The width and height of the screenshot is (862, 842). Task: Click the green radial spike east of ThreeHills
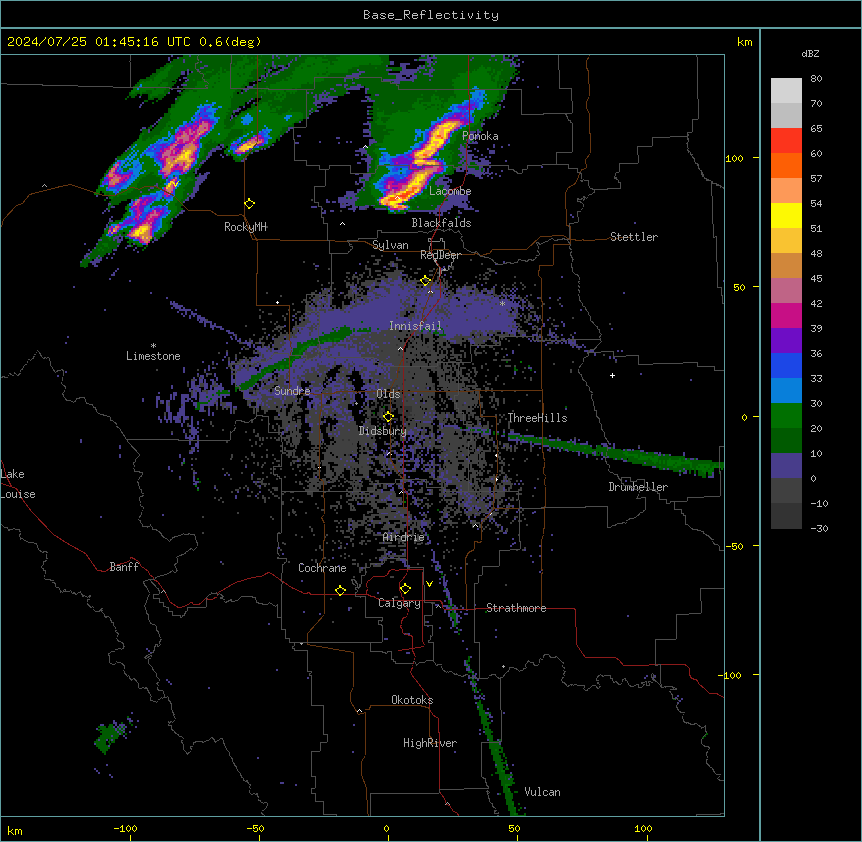click(616, 454)
